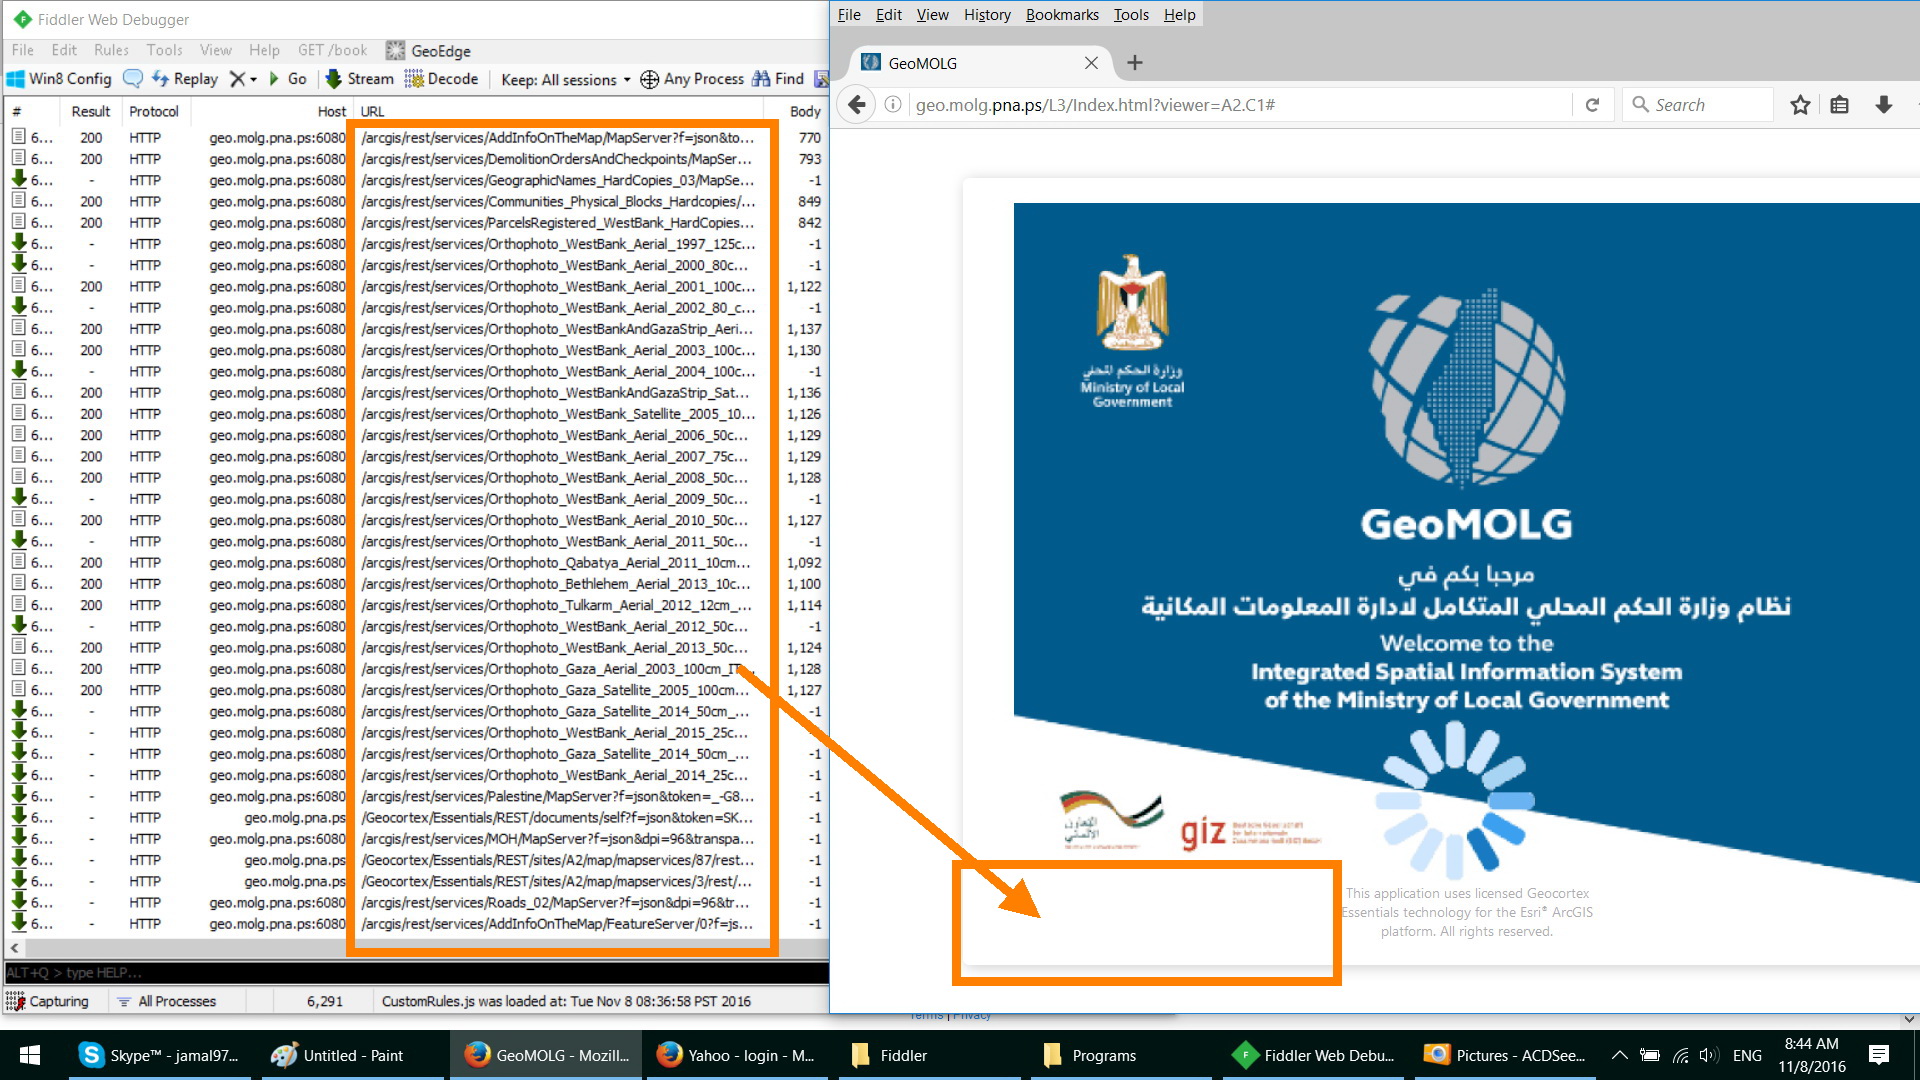Click the Firefox back button

click(856, 105)
